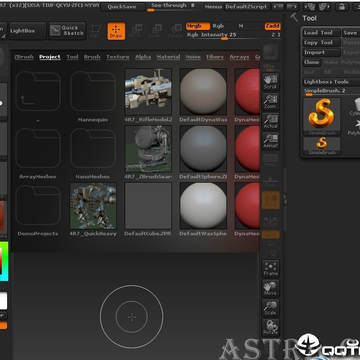Toggle the Persp perspective button
This screenshot has width=360, height=360.
coord(270,161)
